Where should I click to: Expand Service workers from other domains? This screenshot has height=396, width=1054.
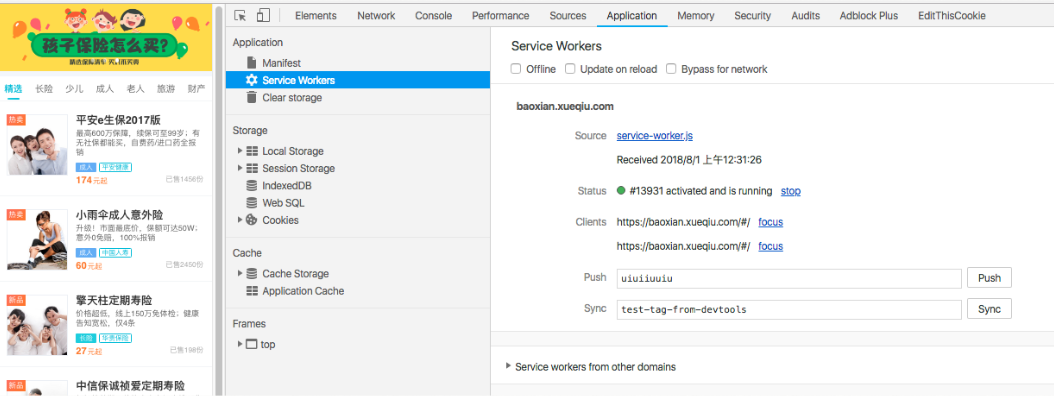508,366
